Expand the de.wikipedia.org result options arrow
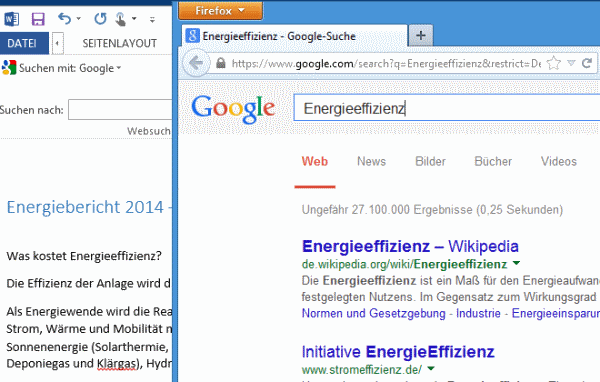Viewport: 600px width, 382px height. (x=516, y=263)
